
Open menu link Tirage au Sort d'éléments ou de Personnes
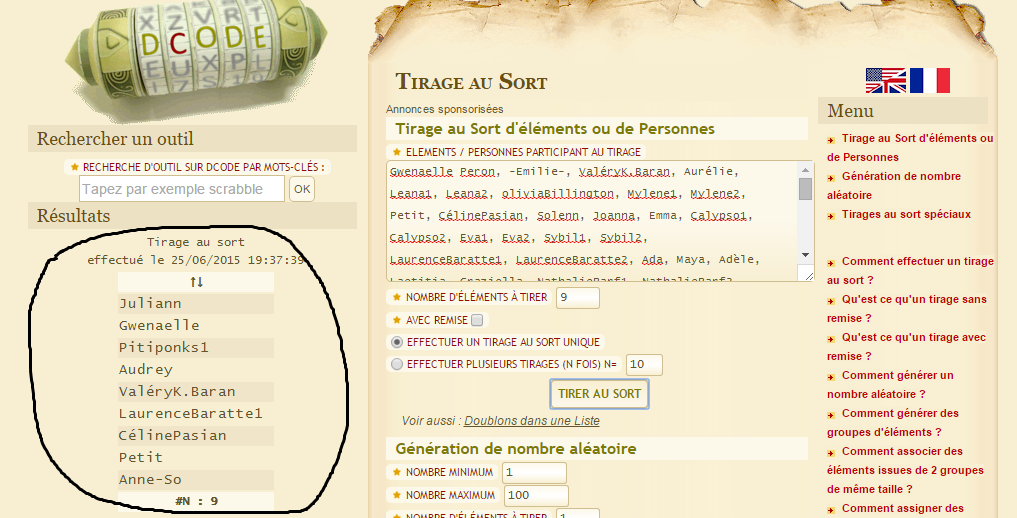(910, 147)
